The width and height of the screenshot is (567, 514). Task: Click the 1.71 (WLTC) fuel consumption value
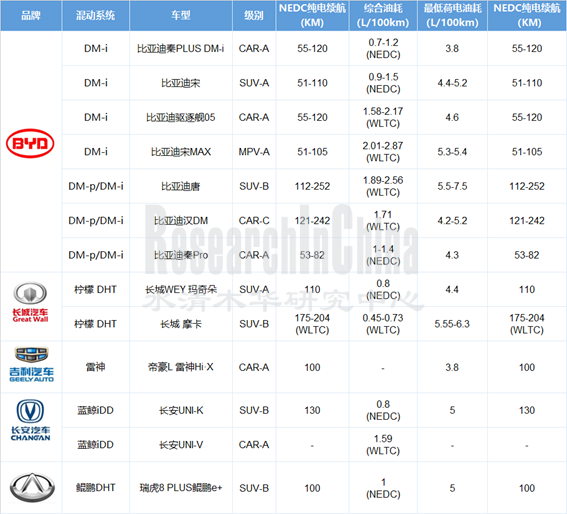[x=383, y=221]
